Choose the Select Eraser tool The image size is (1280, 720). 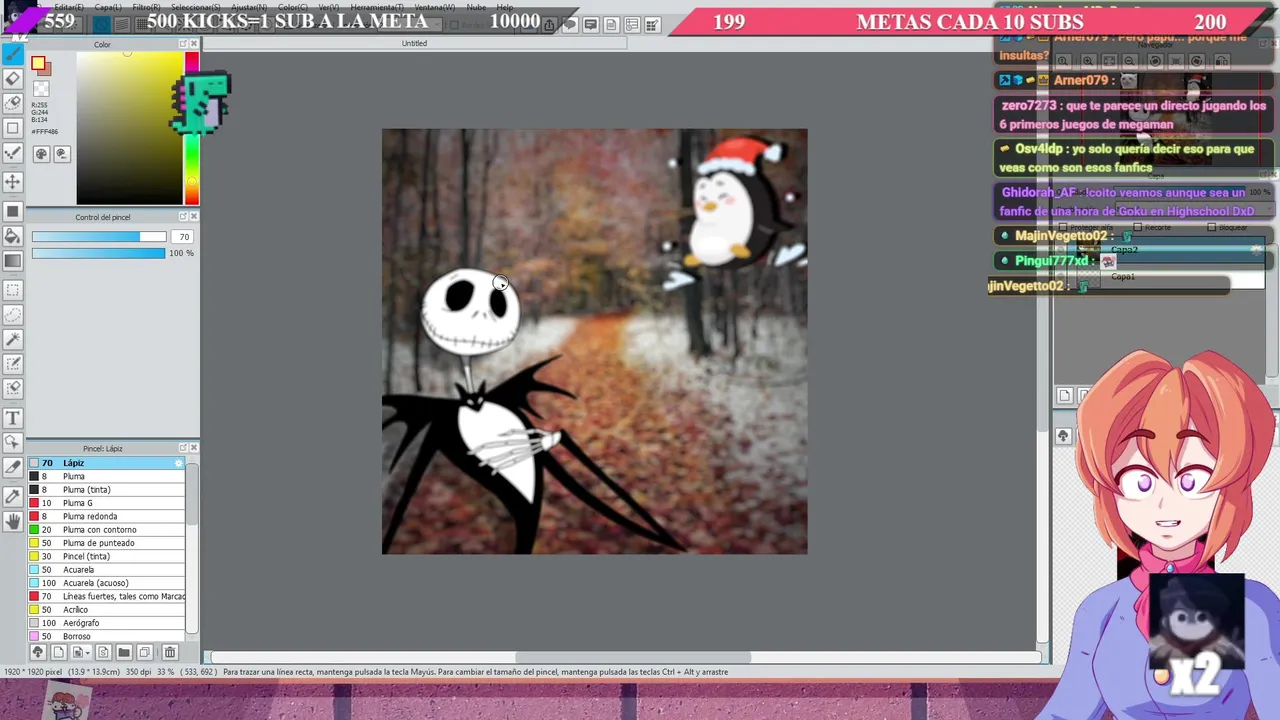(x=13, y=389)
